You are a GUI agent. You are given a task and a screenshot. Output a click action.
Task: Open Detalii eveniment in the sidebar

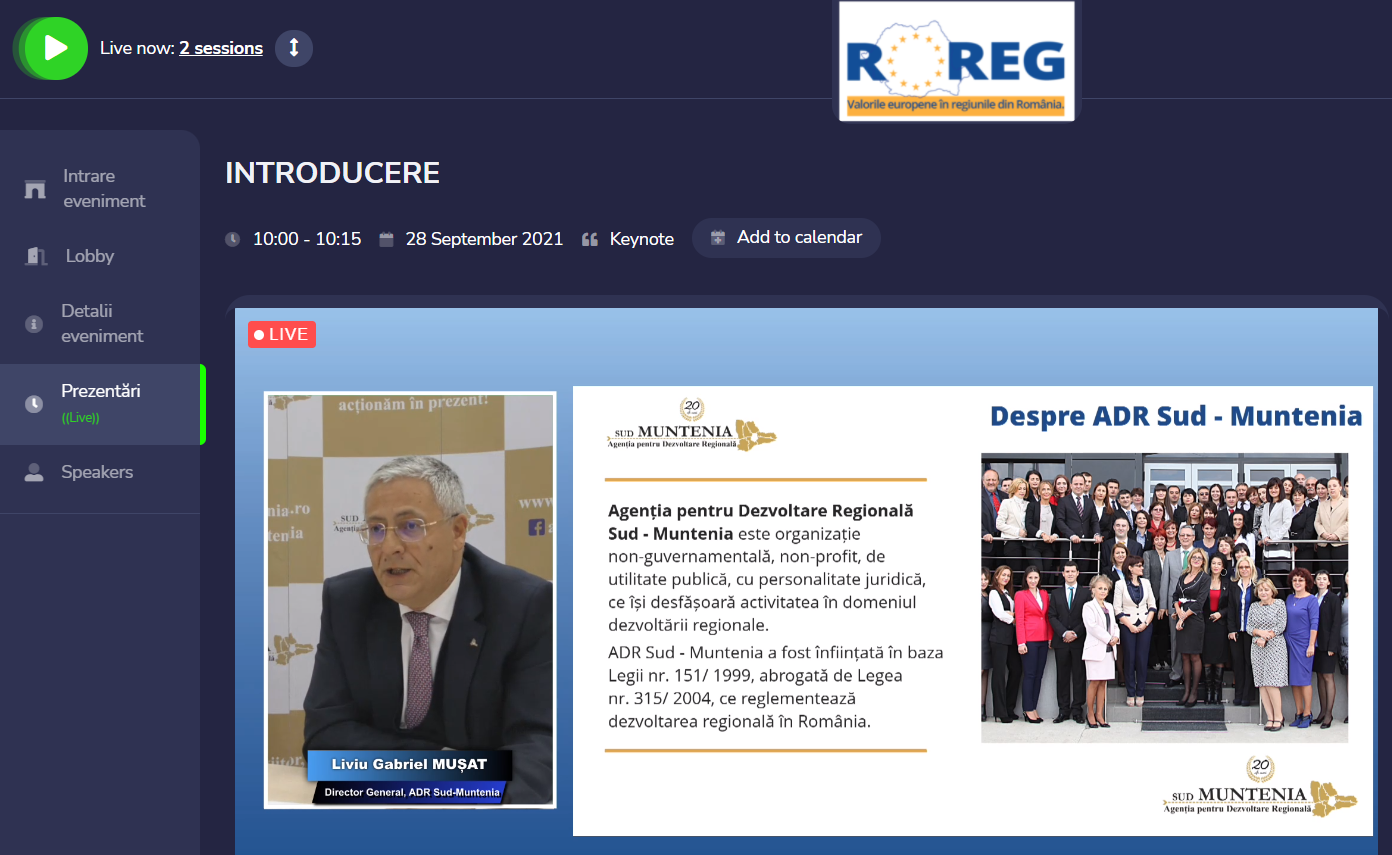click(100, 323)
